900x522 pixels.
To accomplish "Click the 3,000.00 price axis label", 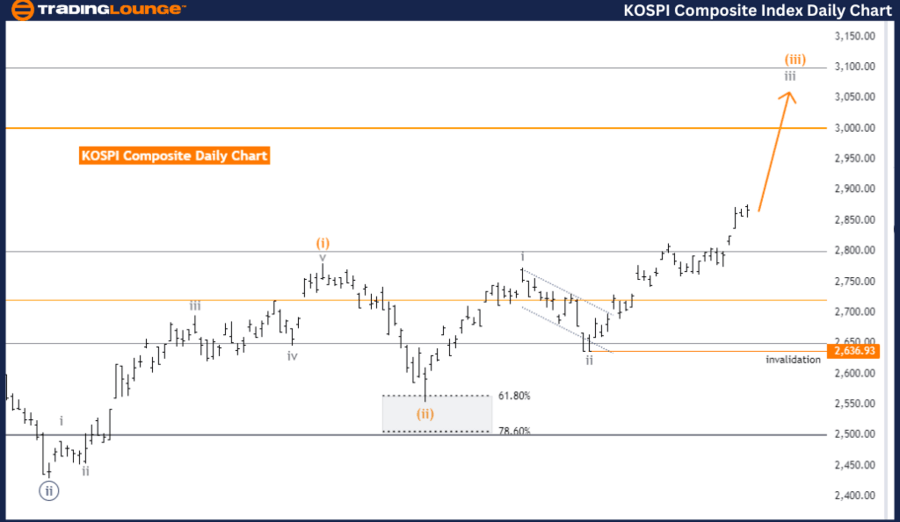I will (x=855, y=128).
